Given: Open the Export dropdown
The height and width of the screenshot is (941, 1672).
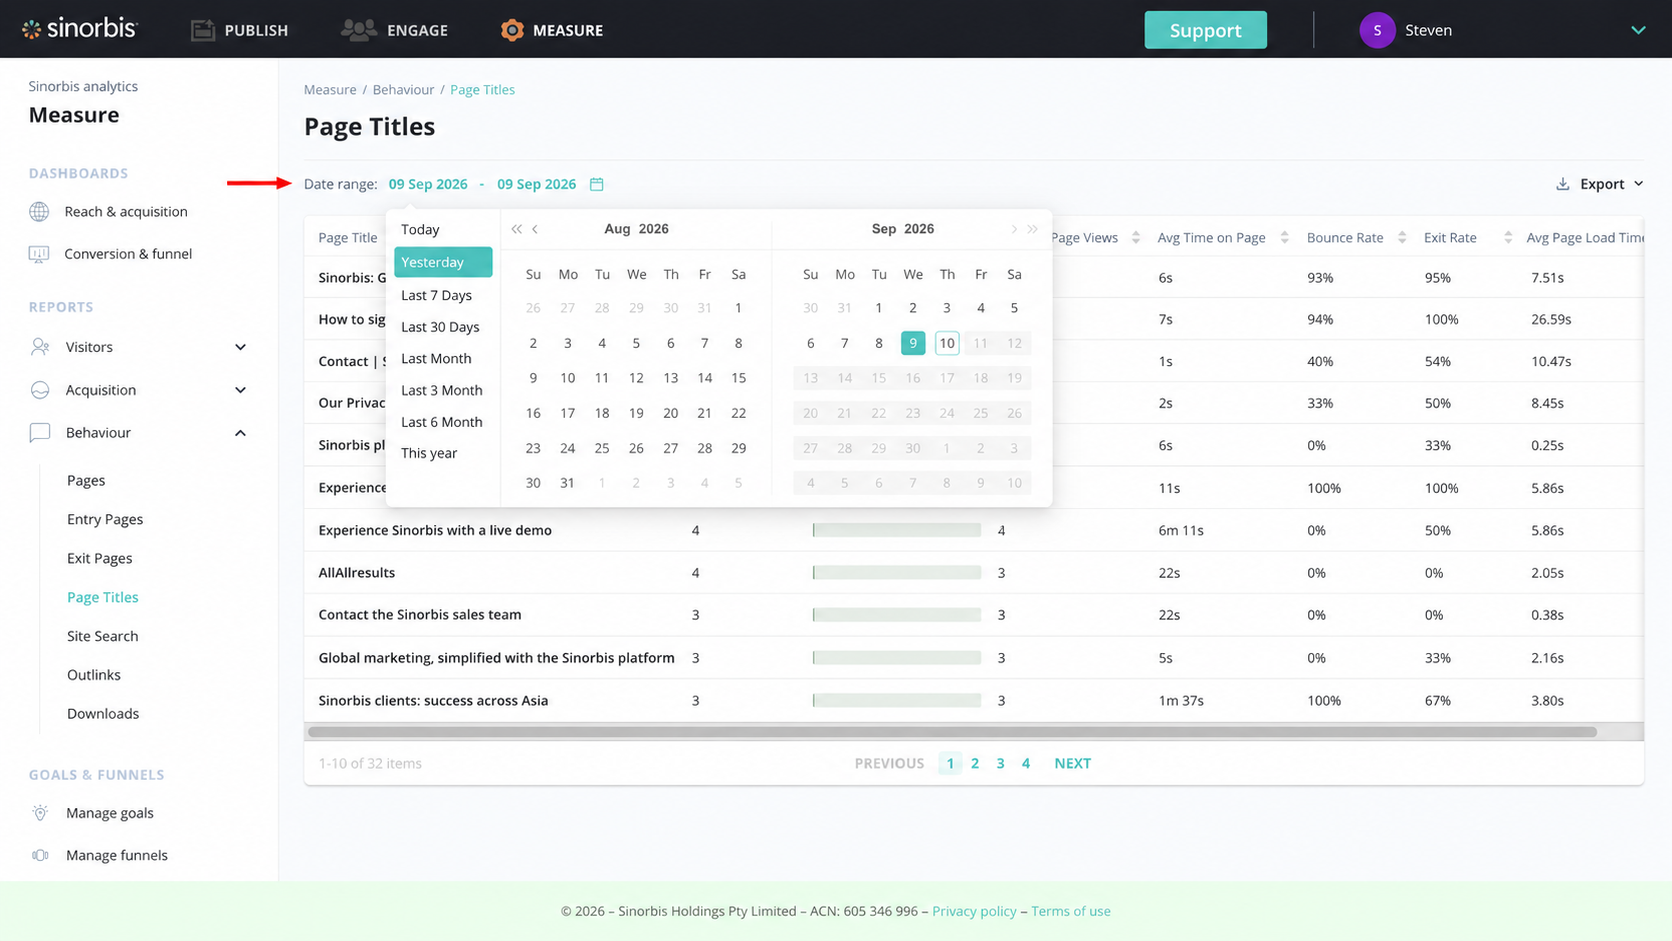Looking at the screenshot, I should tap(1600, 184).
